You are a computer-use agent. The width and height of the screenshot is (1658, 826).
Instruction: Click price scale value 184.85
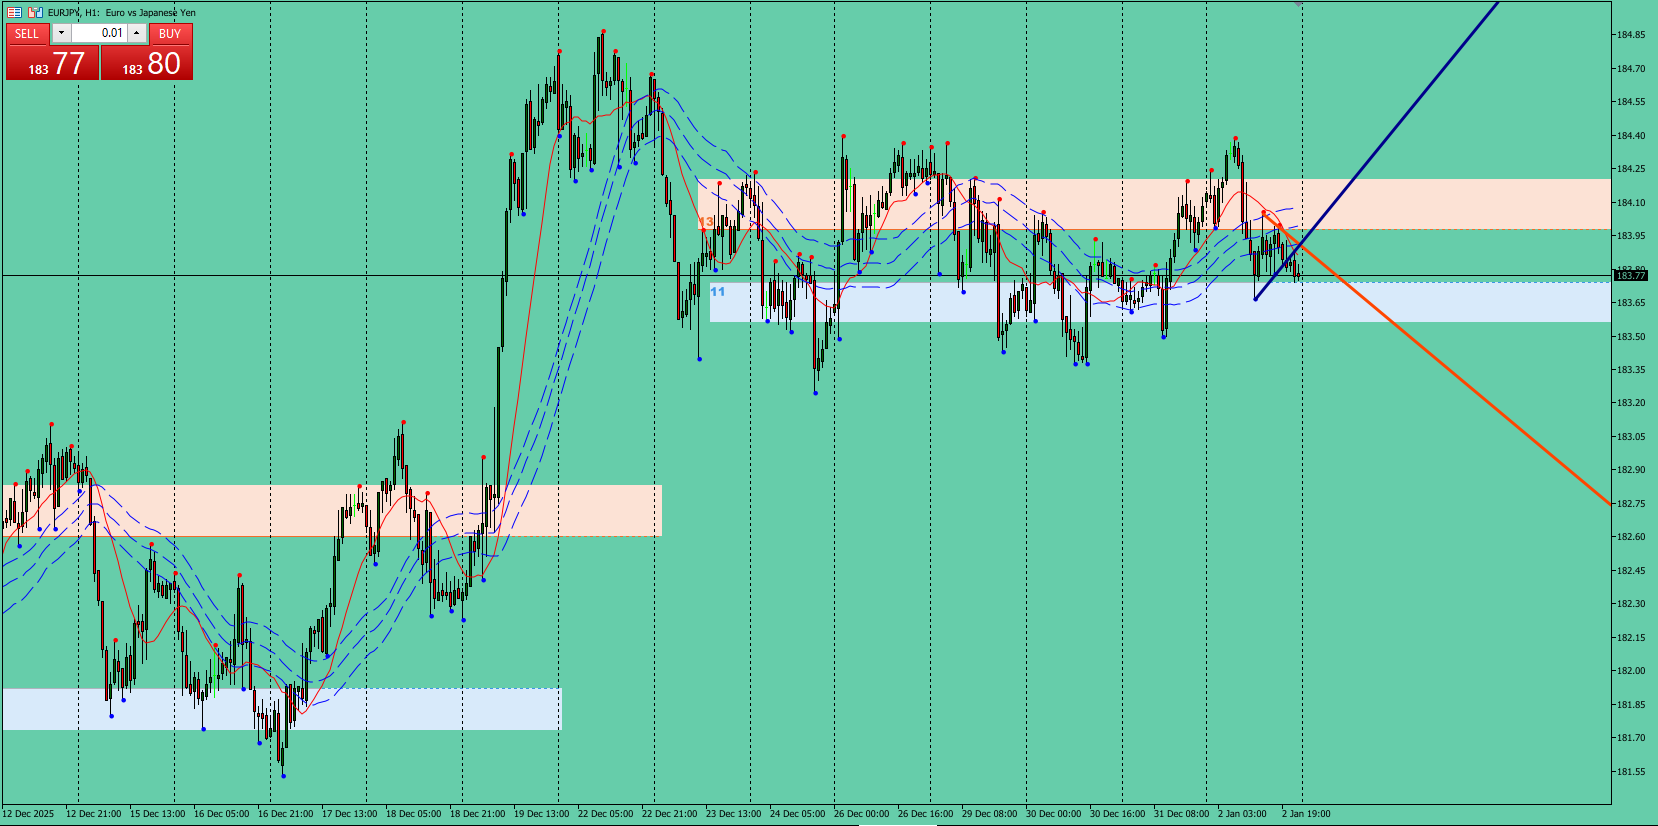[1631, 35]
